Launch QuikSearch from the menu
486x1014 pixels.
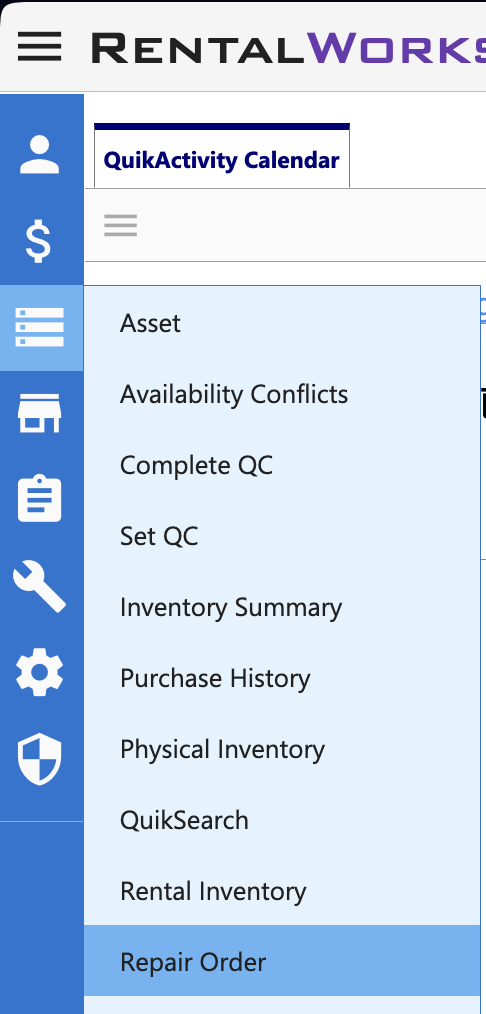tap(282, 820)
